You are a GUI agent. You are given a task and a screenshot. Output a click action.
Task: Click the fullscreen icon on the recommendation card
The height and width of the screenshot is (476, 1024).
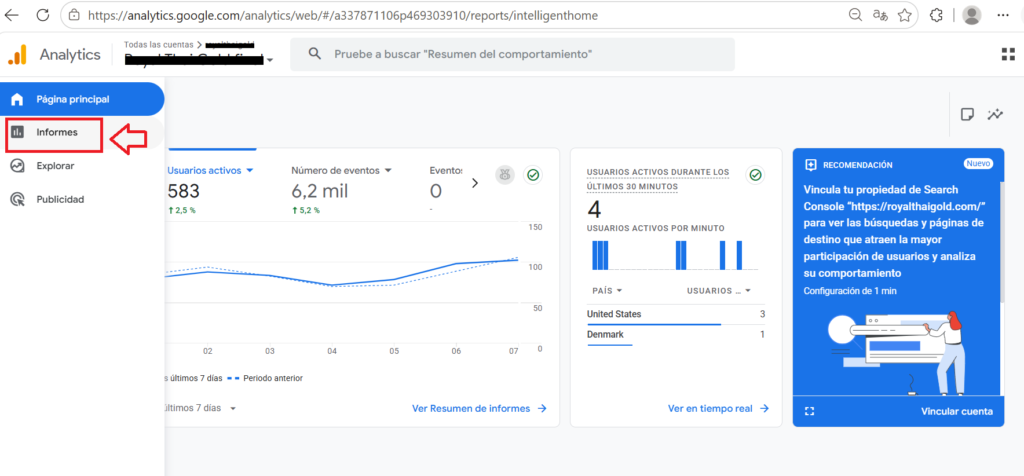point(810,411)
